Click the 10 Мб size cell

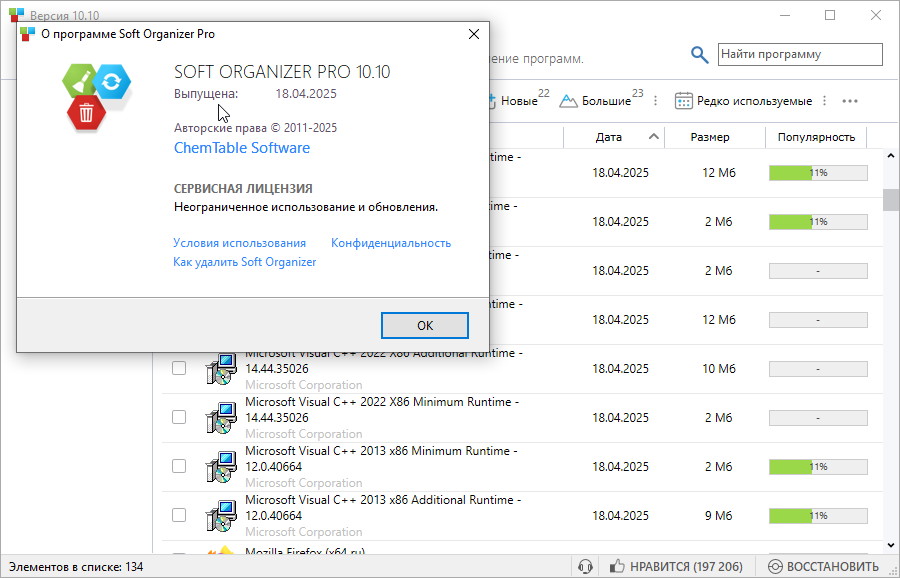pos(719,368)
